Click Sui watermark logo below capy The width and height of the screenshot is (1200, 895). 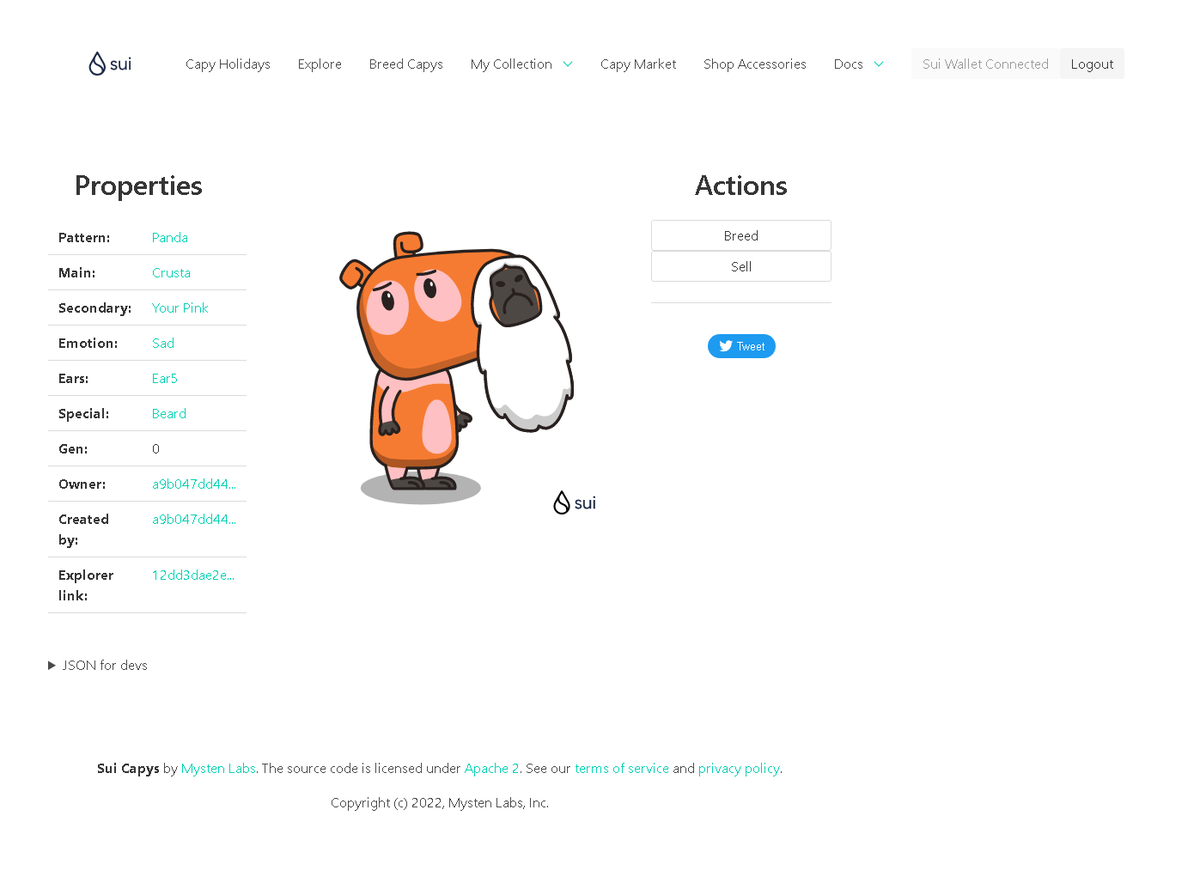point(575,503)
